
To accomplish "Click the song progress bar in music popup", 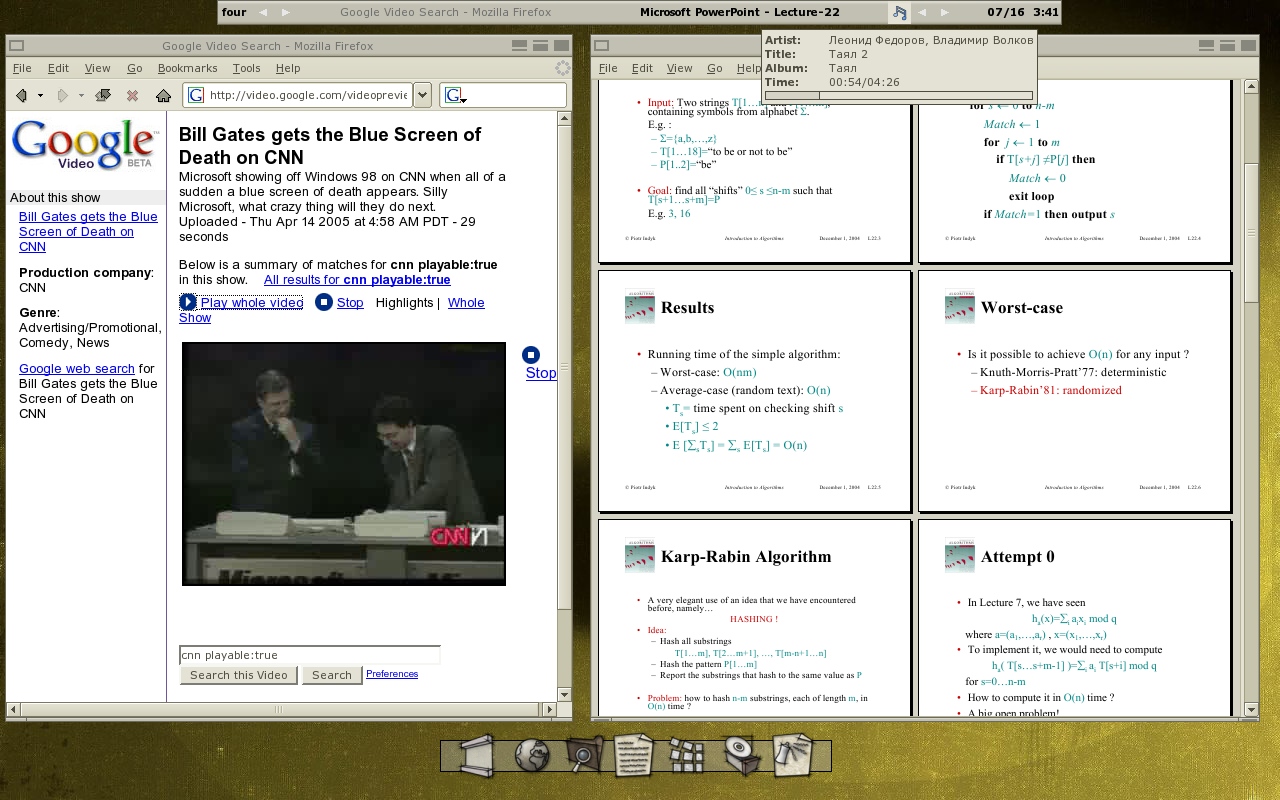I will [x=898, y=96].
